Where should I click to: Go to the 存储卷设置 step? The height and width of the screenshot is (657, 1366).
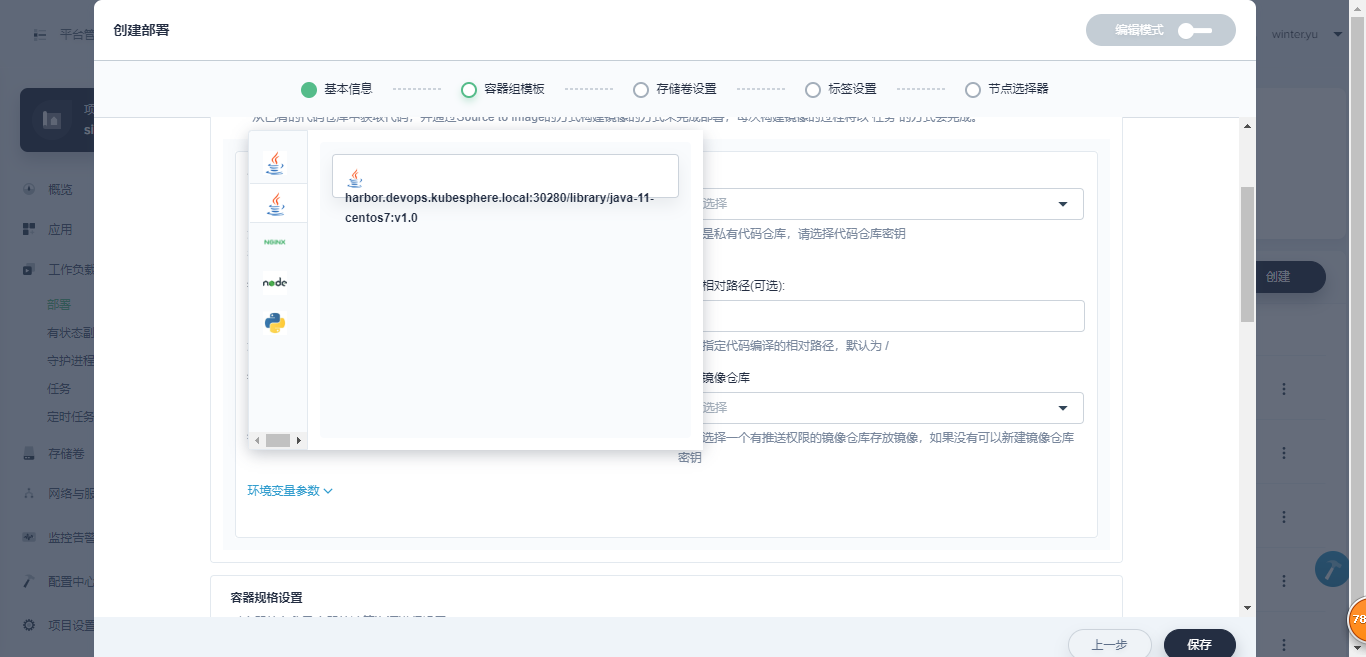[675, 89]
